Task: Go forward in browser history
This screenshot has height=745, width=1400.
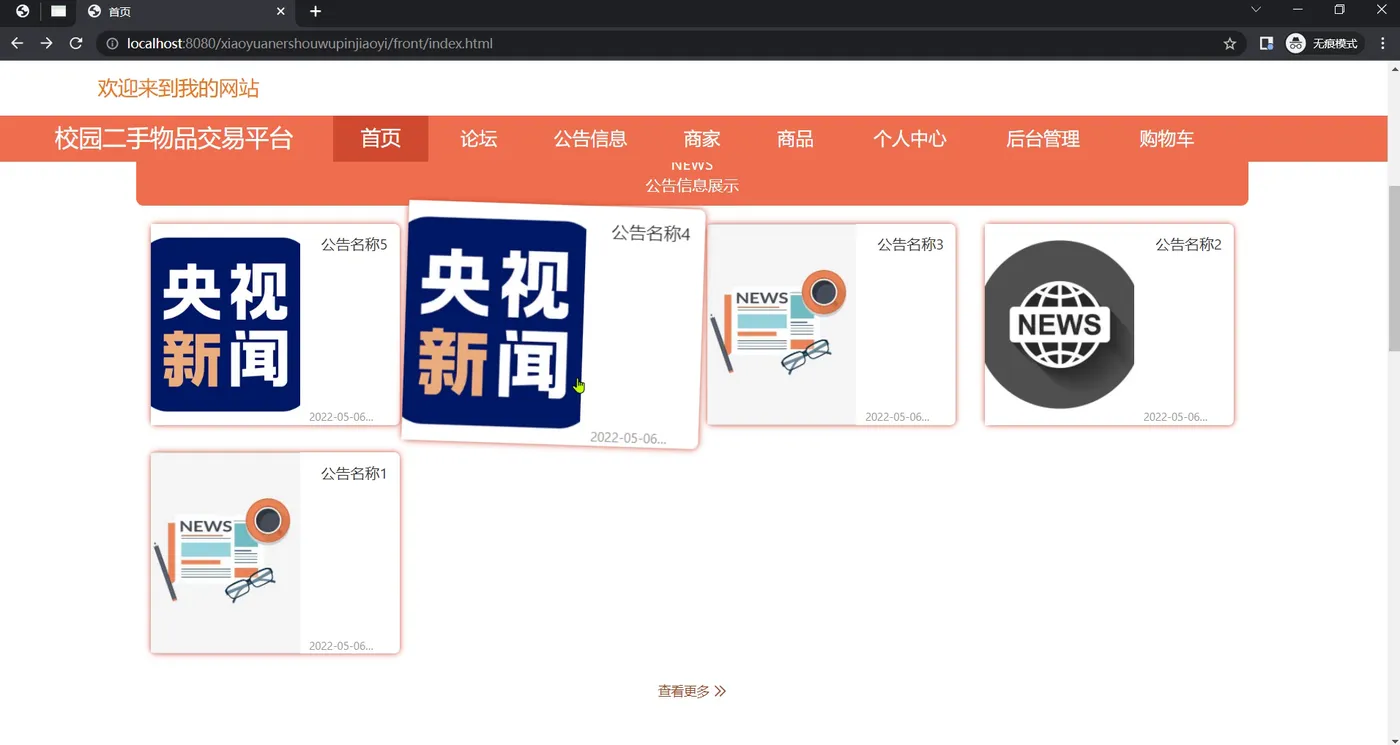Action: click(46, 43)
